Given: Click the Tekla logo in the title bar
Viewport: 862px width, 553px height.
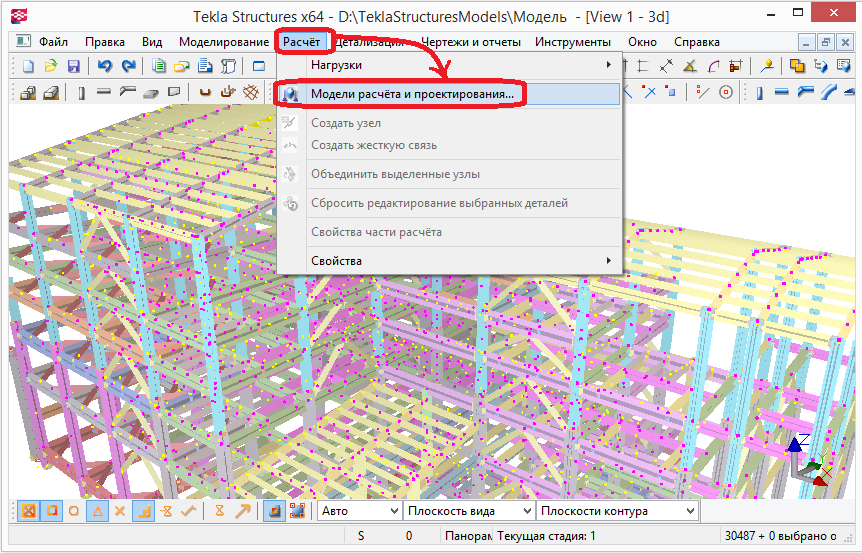Looking at the screenshot, I should click(x=19, y=15).
